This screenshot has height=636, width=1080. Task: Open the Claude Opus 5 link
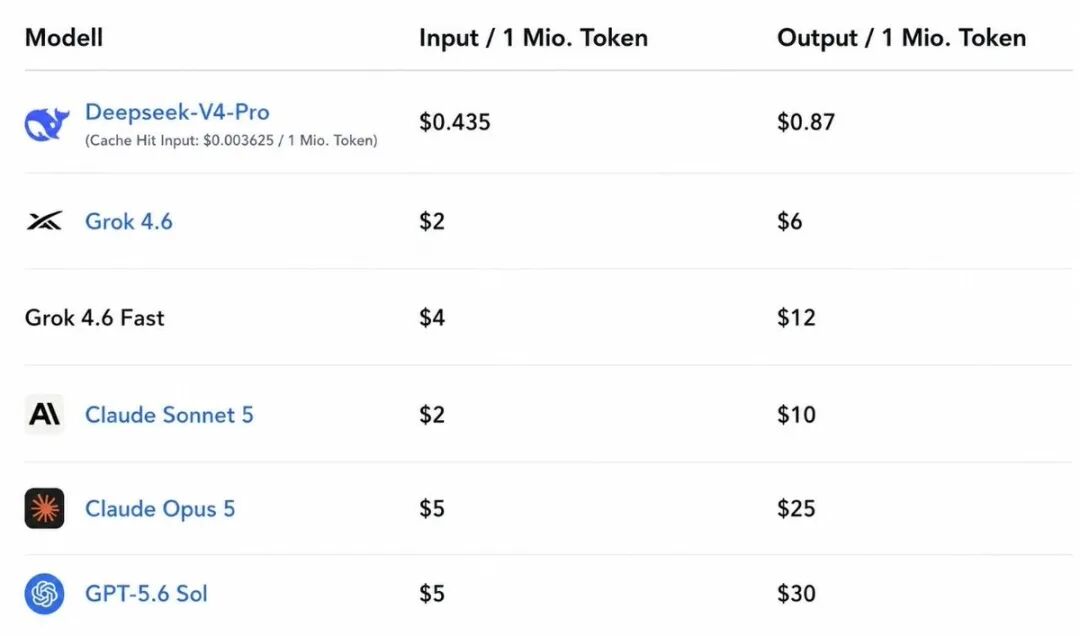pyautogui.click(x=160, y=509)
